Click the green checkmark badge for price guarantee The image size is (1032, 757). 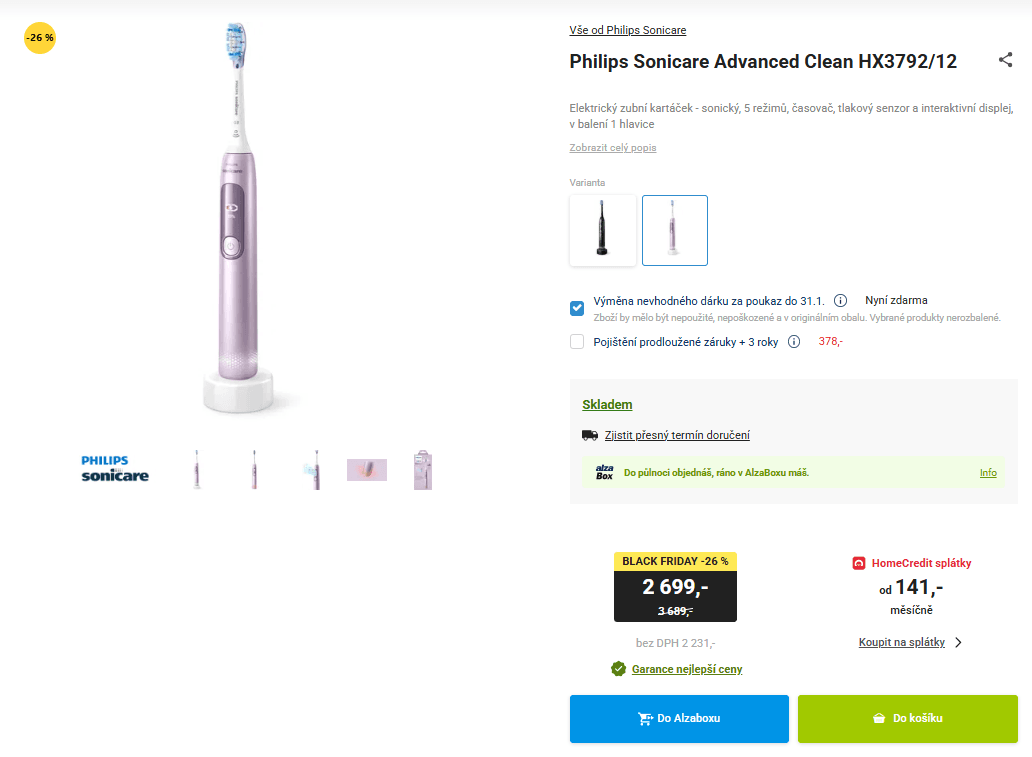click(x=617, y=669)
